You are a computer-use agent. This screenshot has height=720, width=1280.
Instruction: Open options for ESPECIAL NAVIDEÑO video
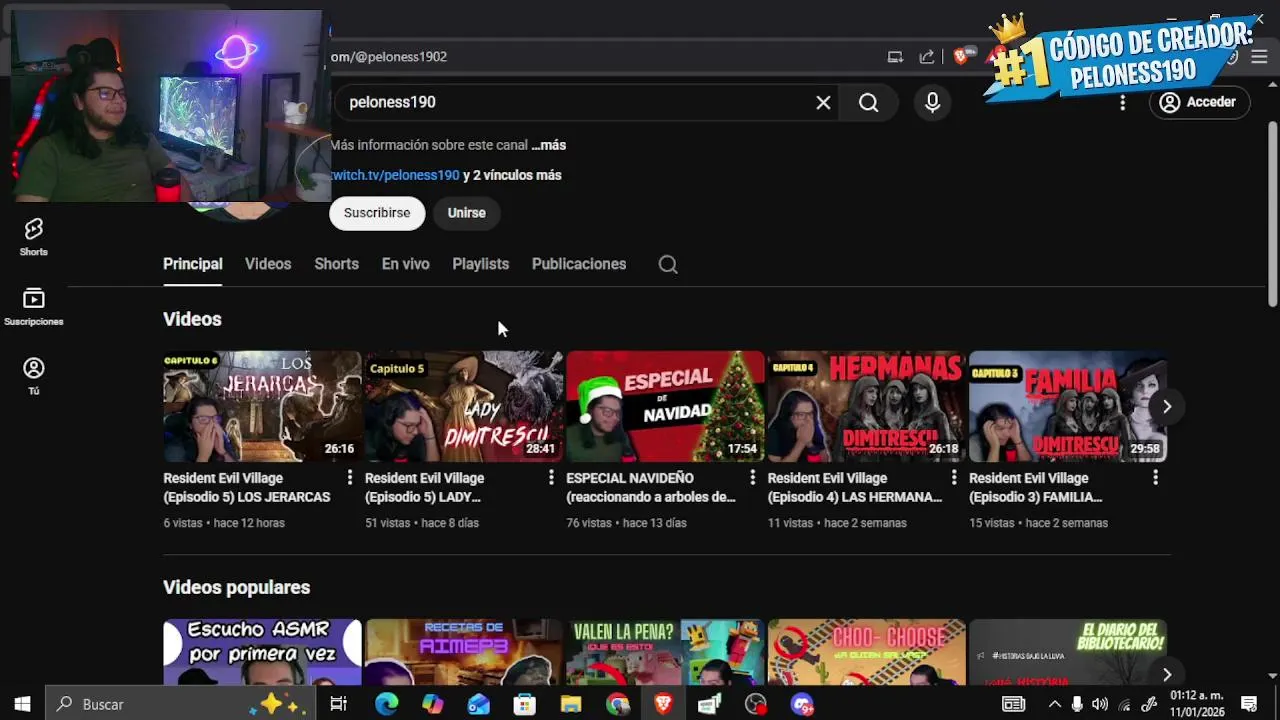point(753,478)
